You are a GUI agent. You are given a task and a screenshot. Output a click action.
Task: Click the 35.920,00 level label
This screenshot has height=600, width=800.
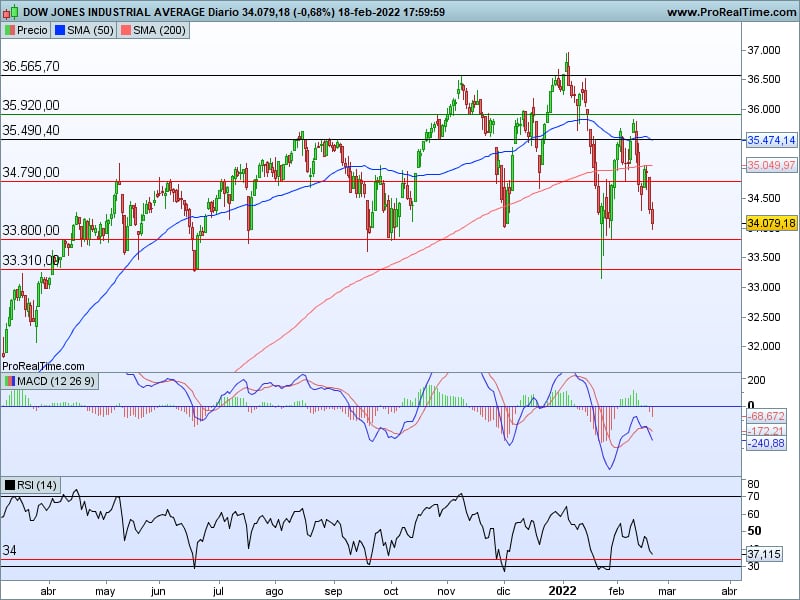tap(31, 105)
